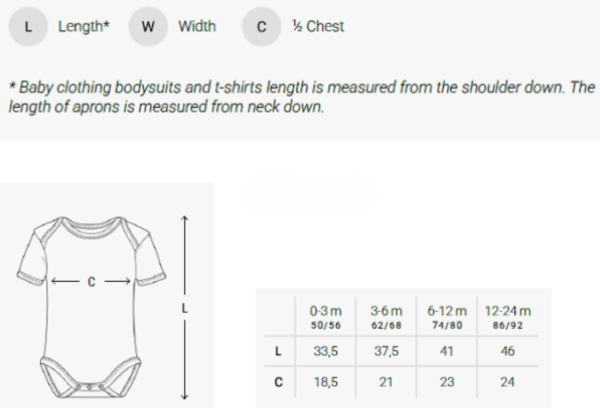Click the ½ Chest legend label
Image resolution: width=600 pixels, height=408 pixels.
pos(318,27)
